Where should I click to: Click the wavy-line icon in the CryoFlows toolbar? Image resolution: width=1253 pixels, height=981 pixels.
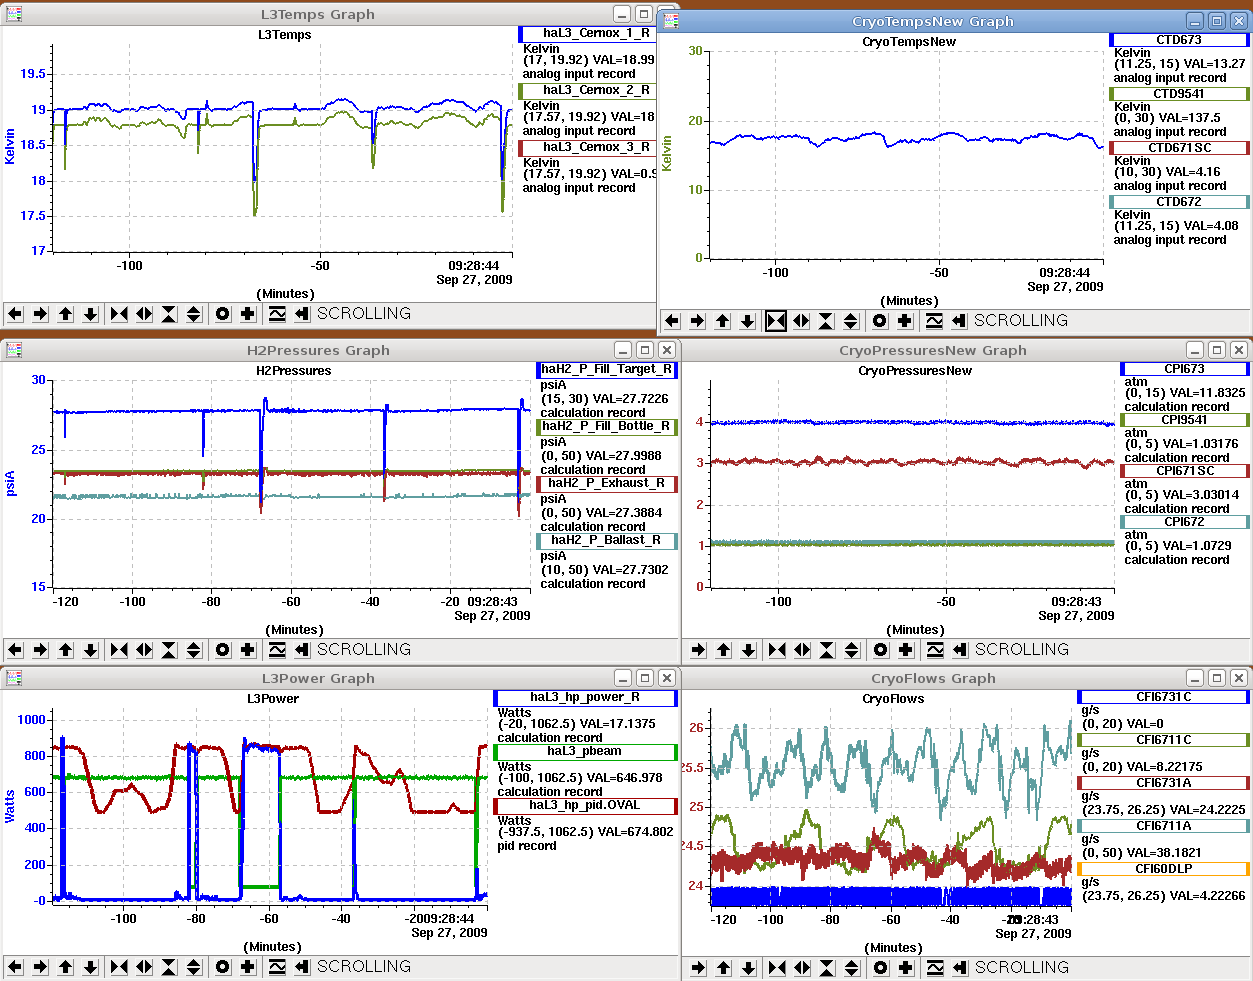point(935,968)
